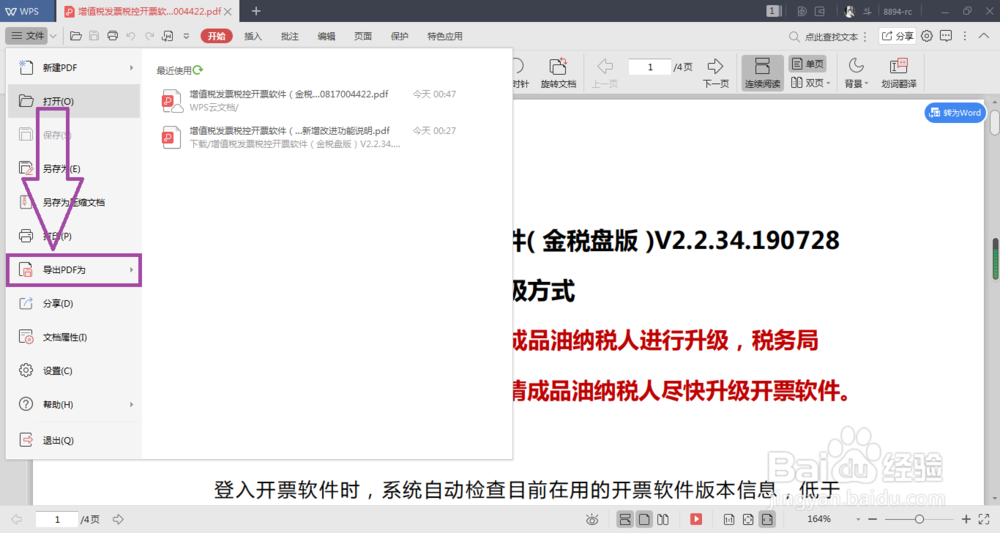Screen dimensions: 1000x533
Task: Click the 分享 share button
Action: [x=898, y=36]
